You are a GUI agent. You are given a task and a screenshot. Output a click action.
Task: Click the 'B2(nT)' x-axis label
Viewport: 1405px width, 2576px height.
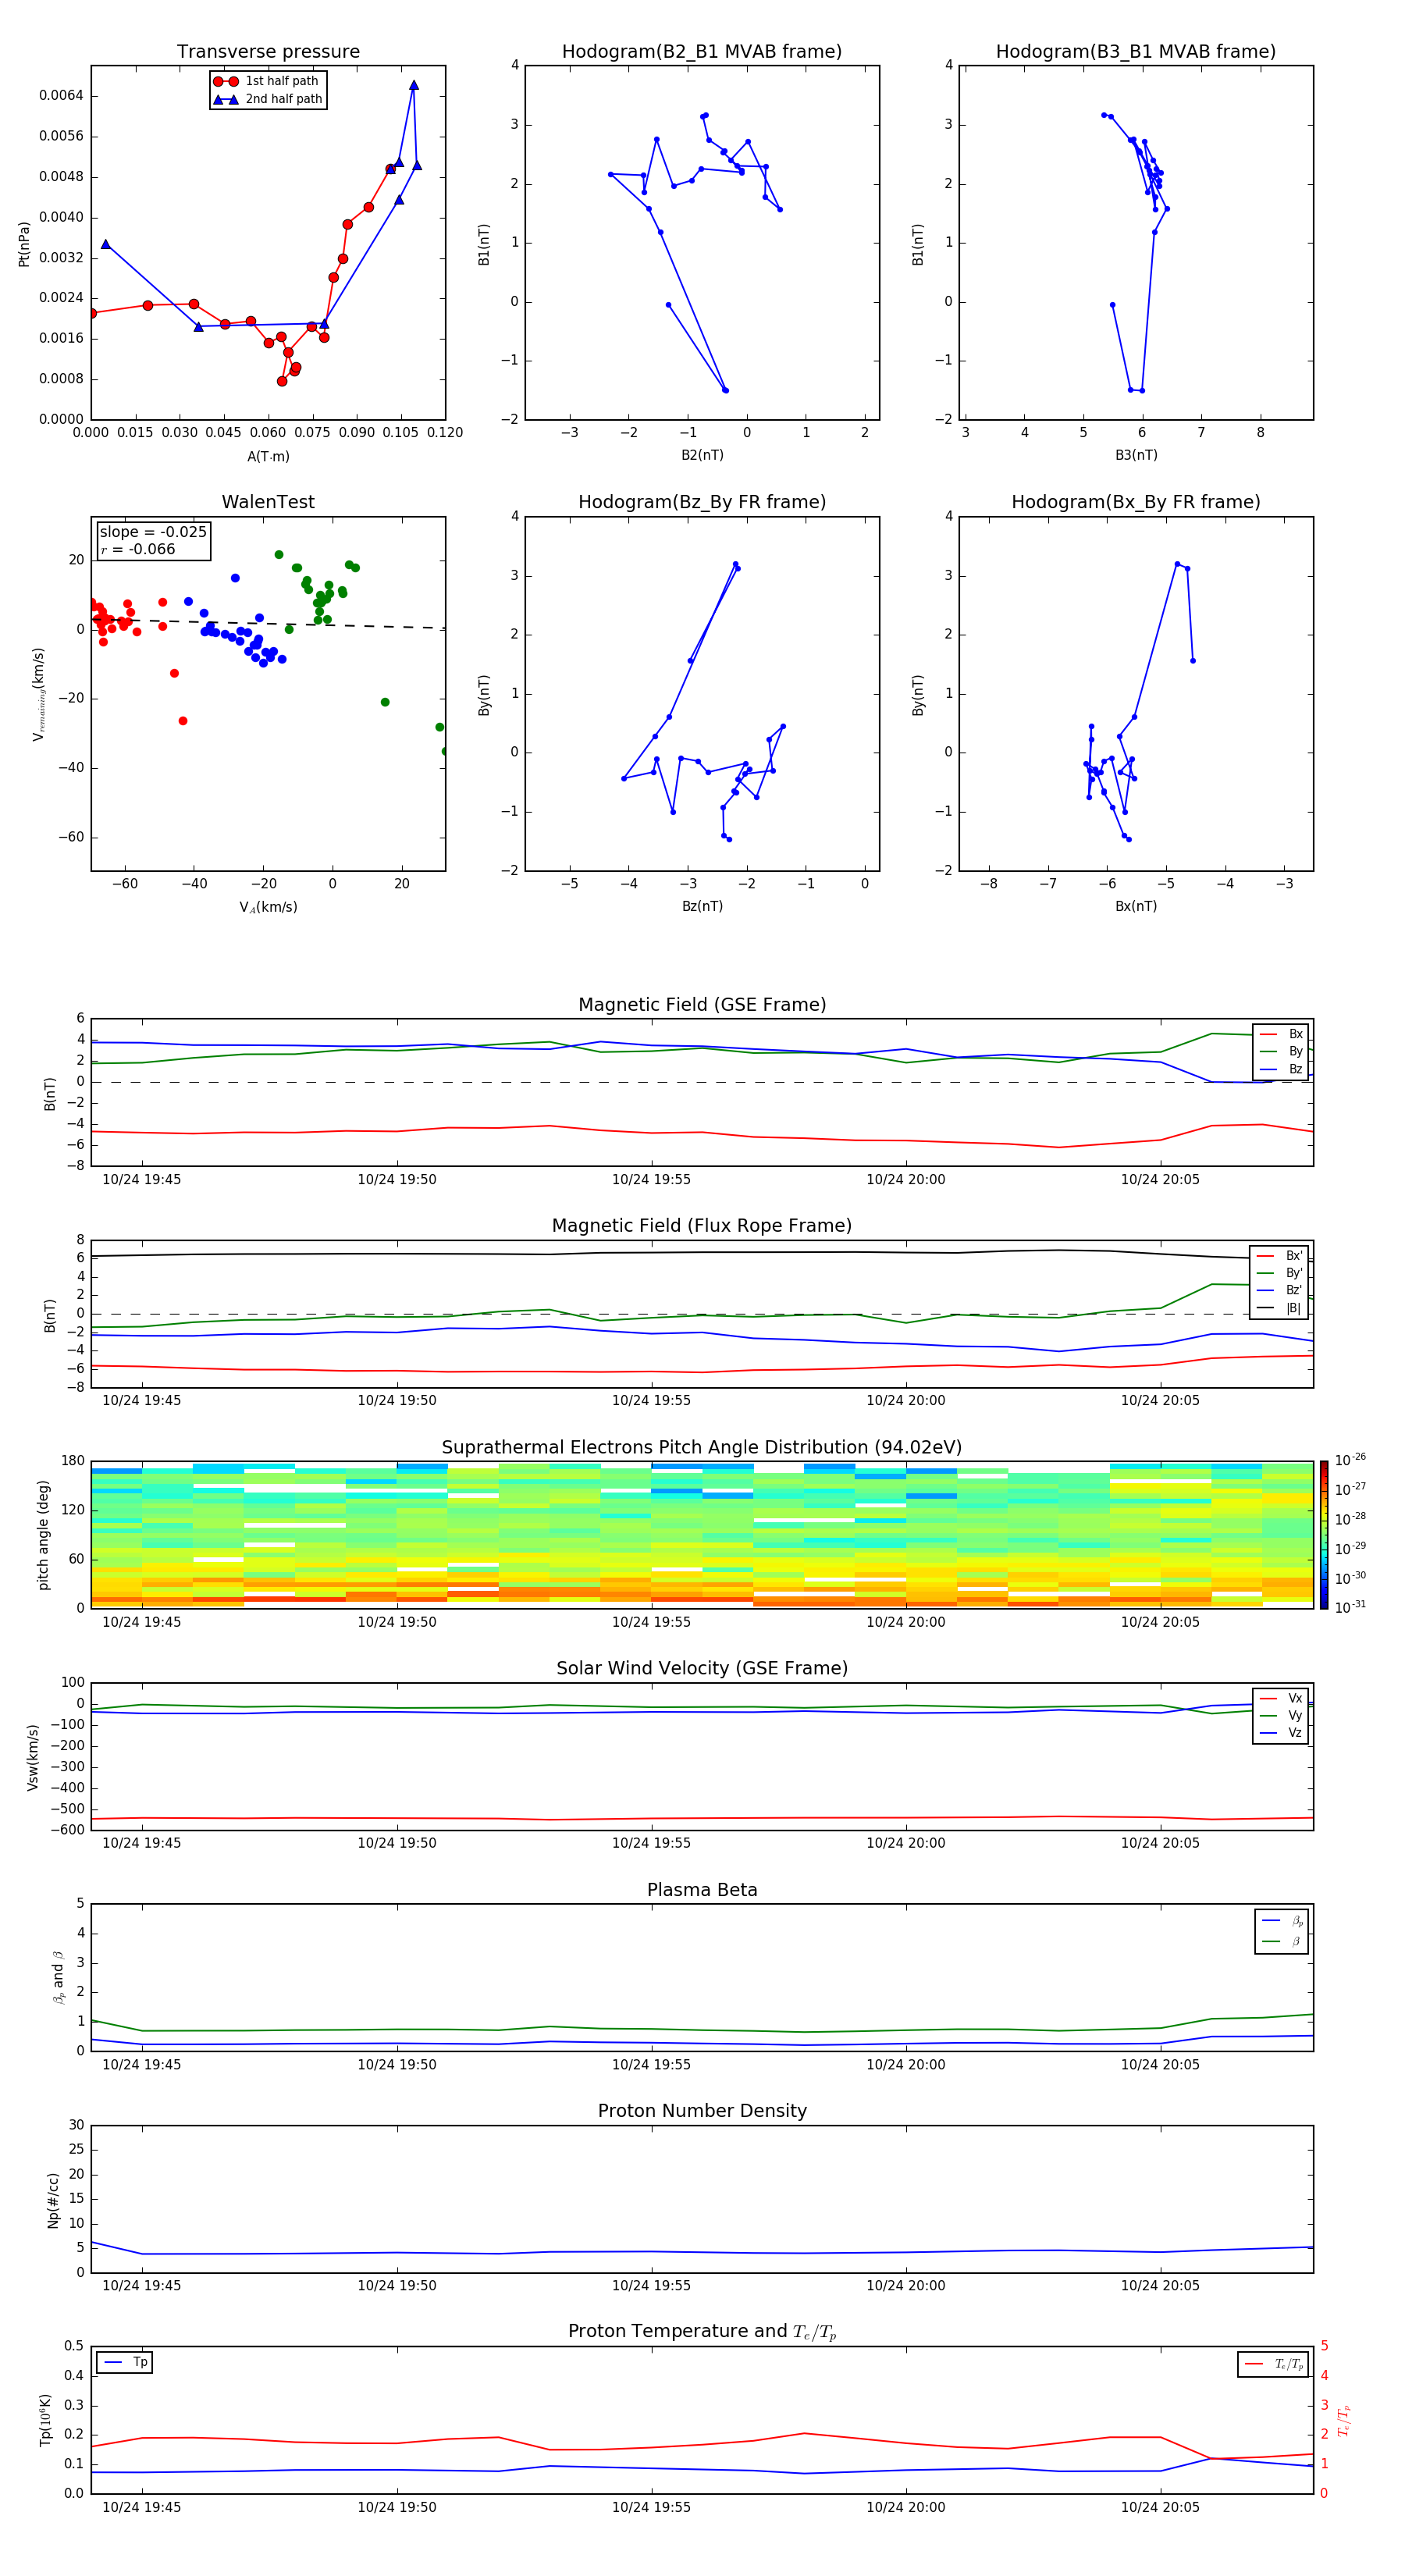pos(702,455)
